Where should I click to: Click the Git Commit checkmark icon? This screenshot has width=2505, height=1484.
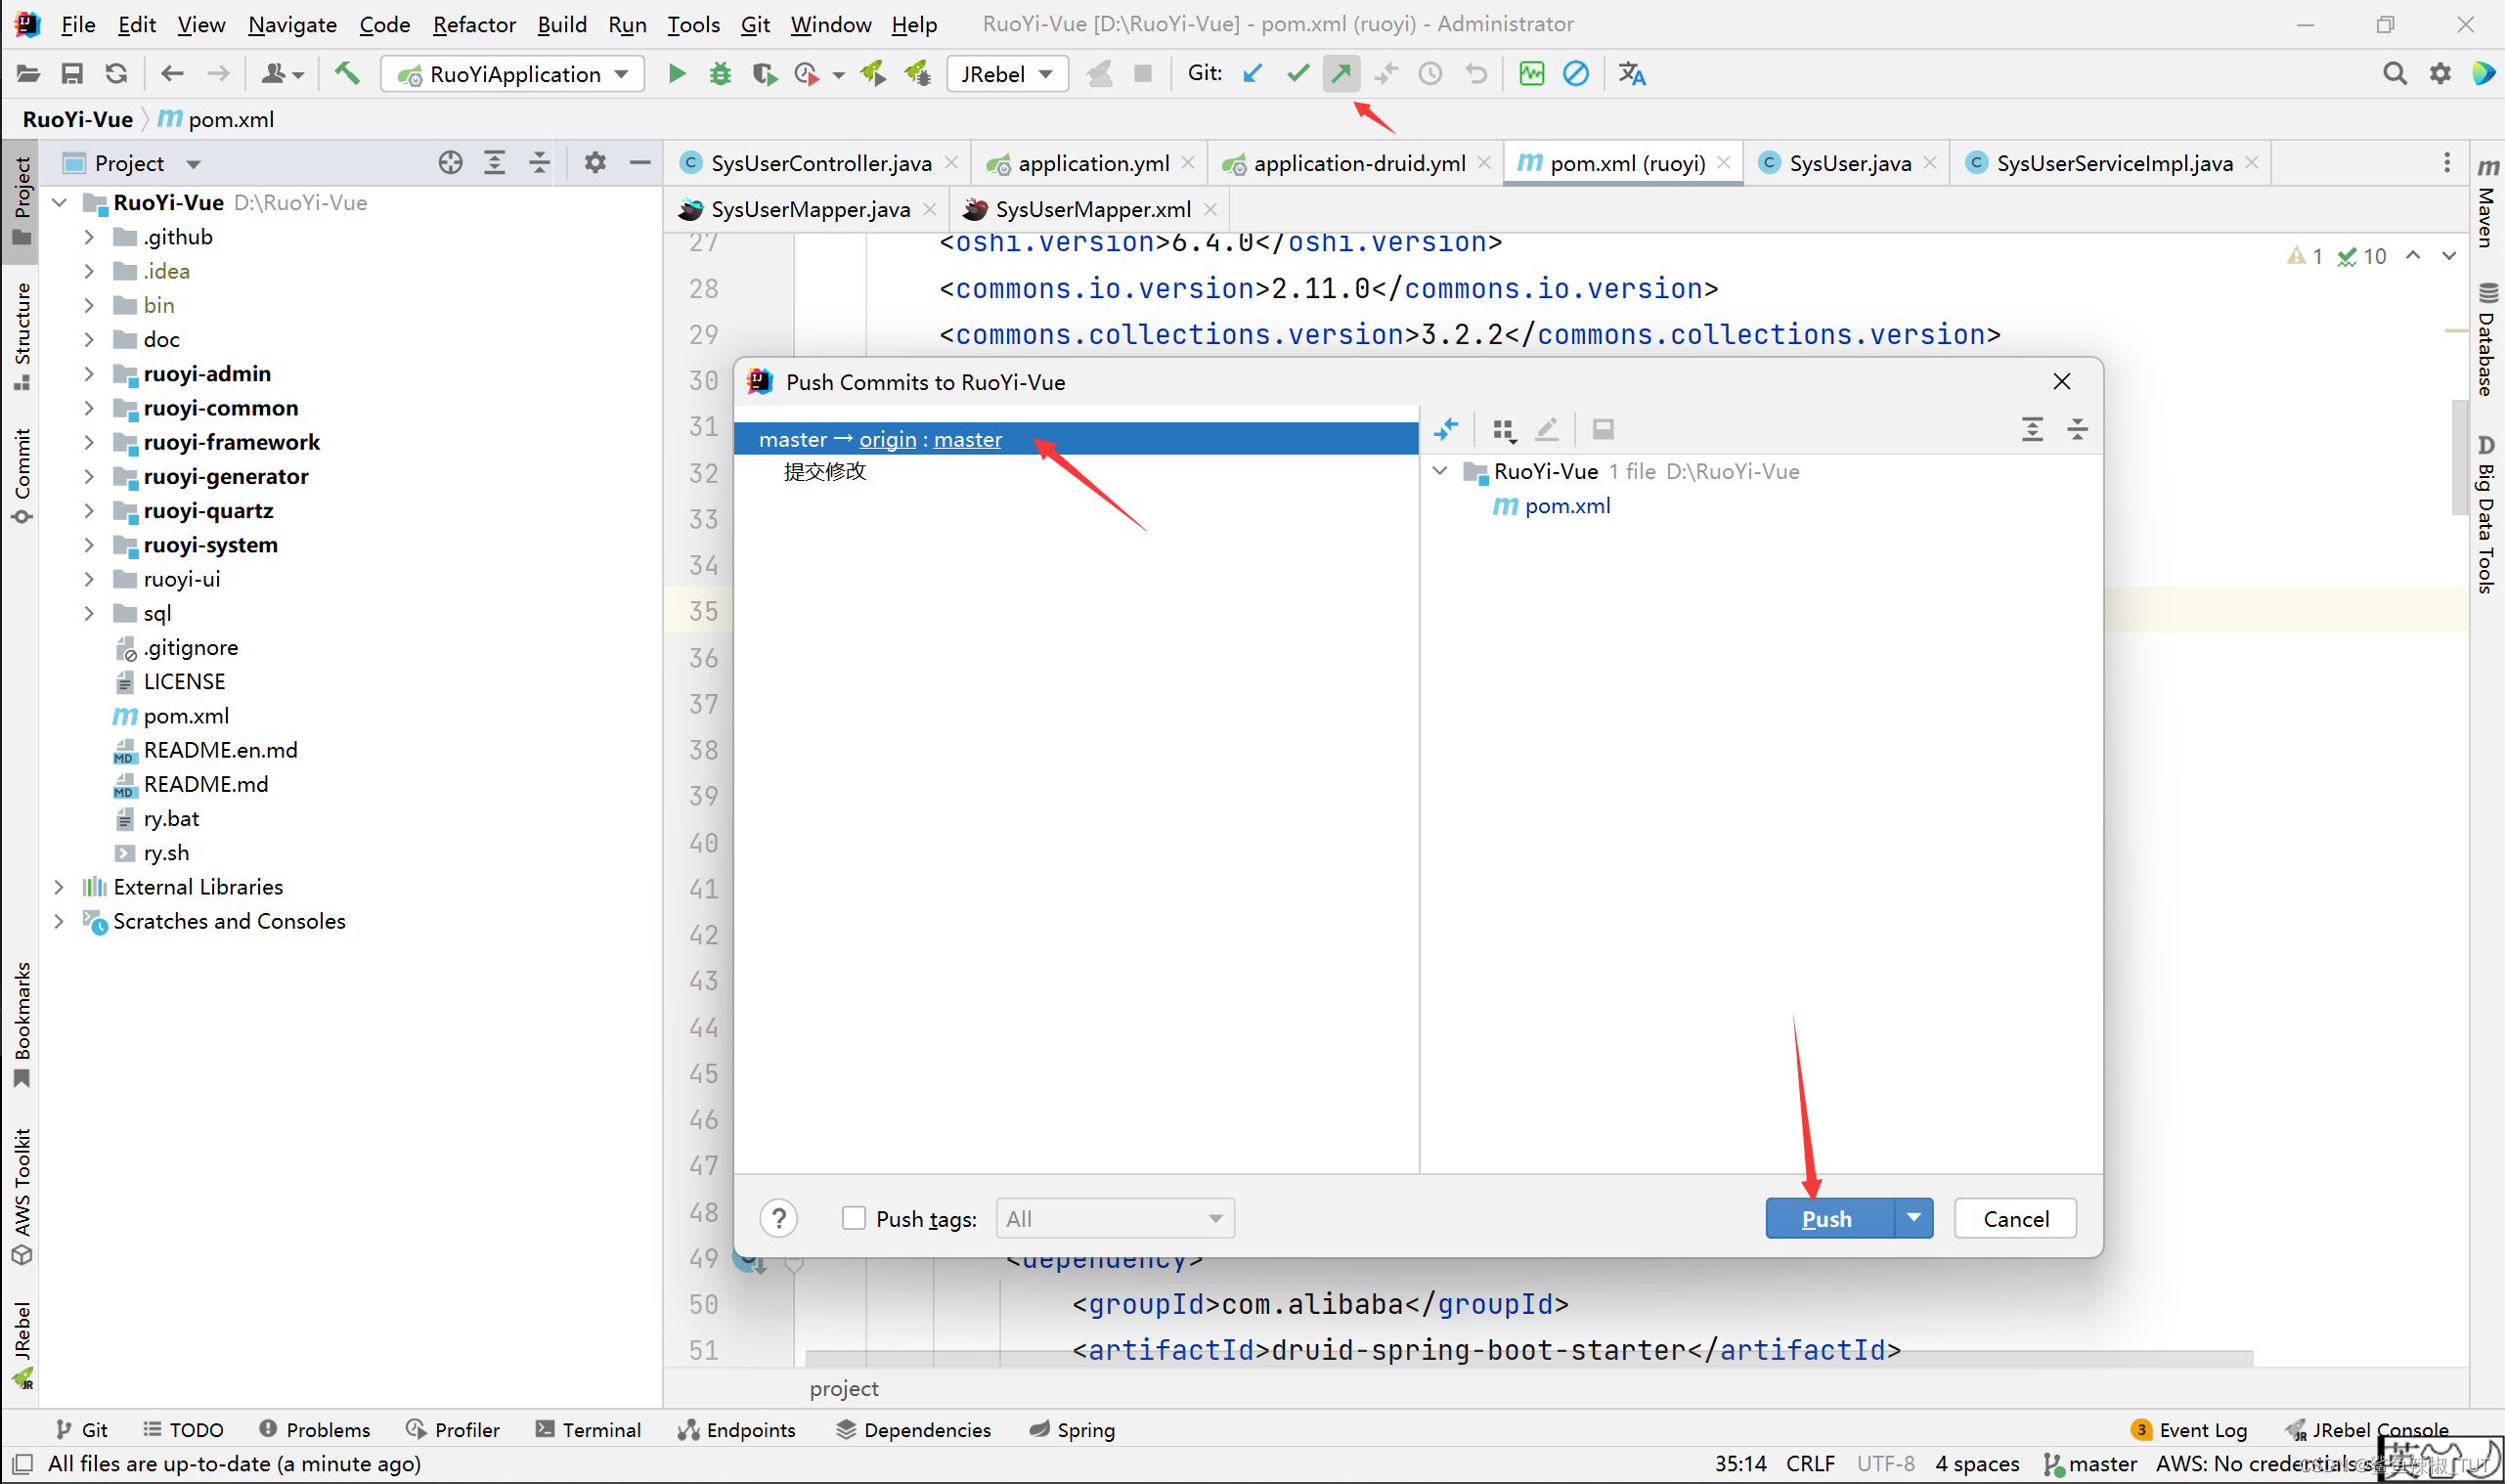pyautogui.click(x=1297, y=74)
